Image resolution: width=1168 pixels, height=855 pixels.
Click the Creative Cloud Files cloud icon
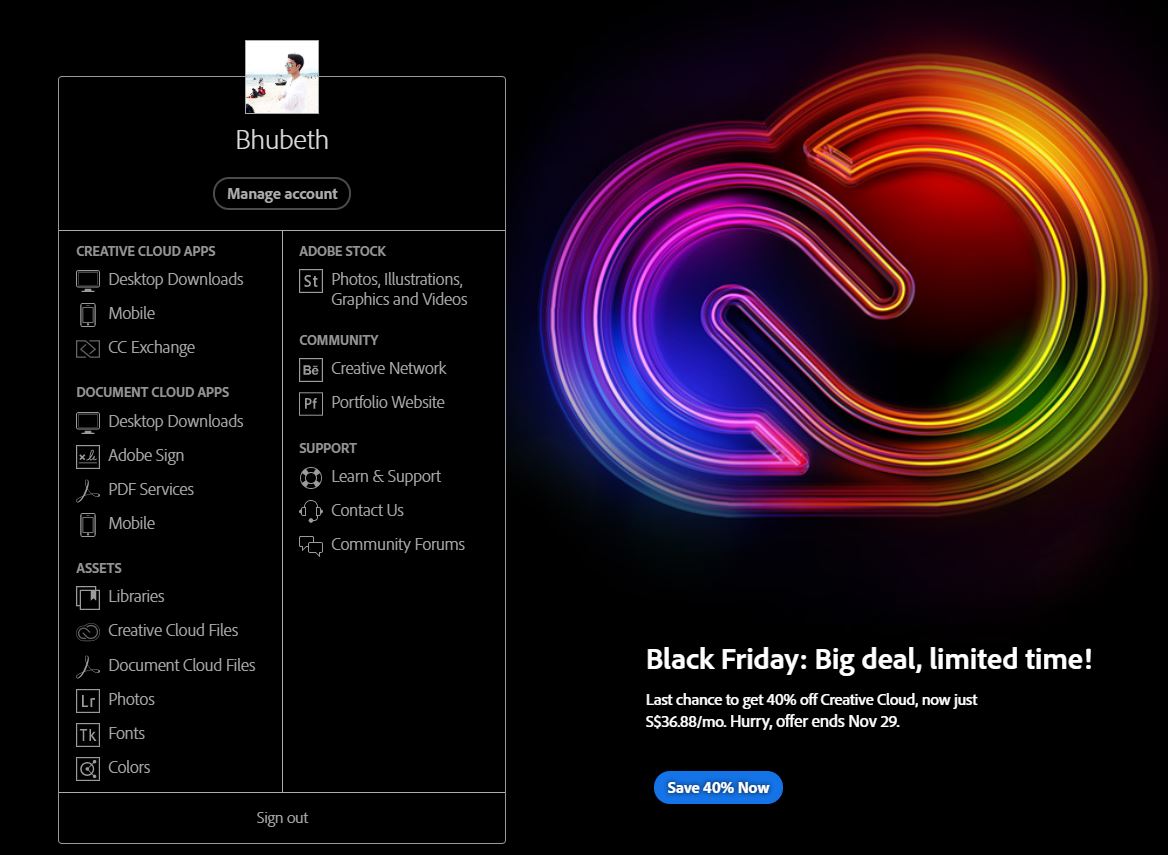88,632
